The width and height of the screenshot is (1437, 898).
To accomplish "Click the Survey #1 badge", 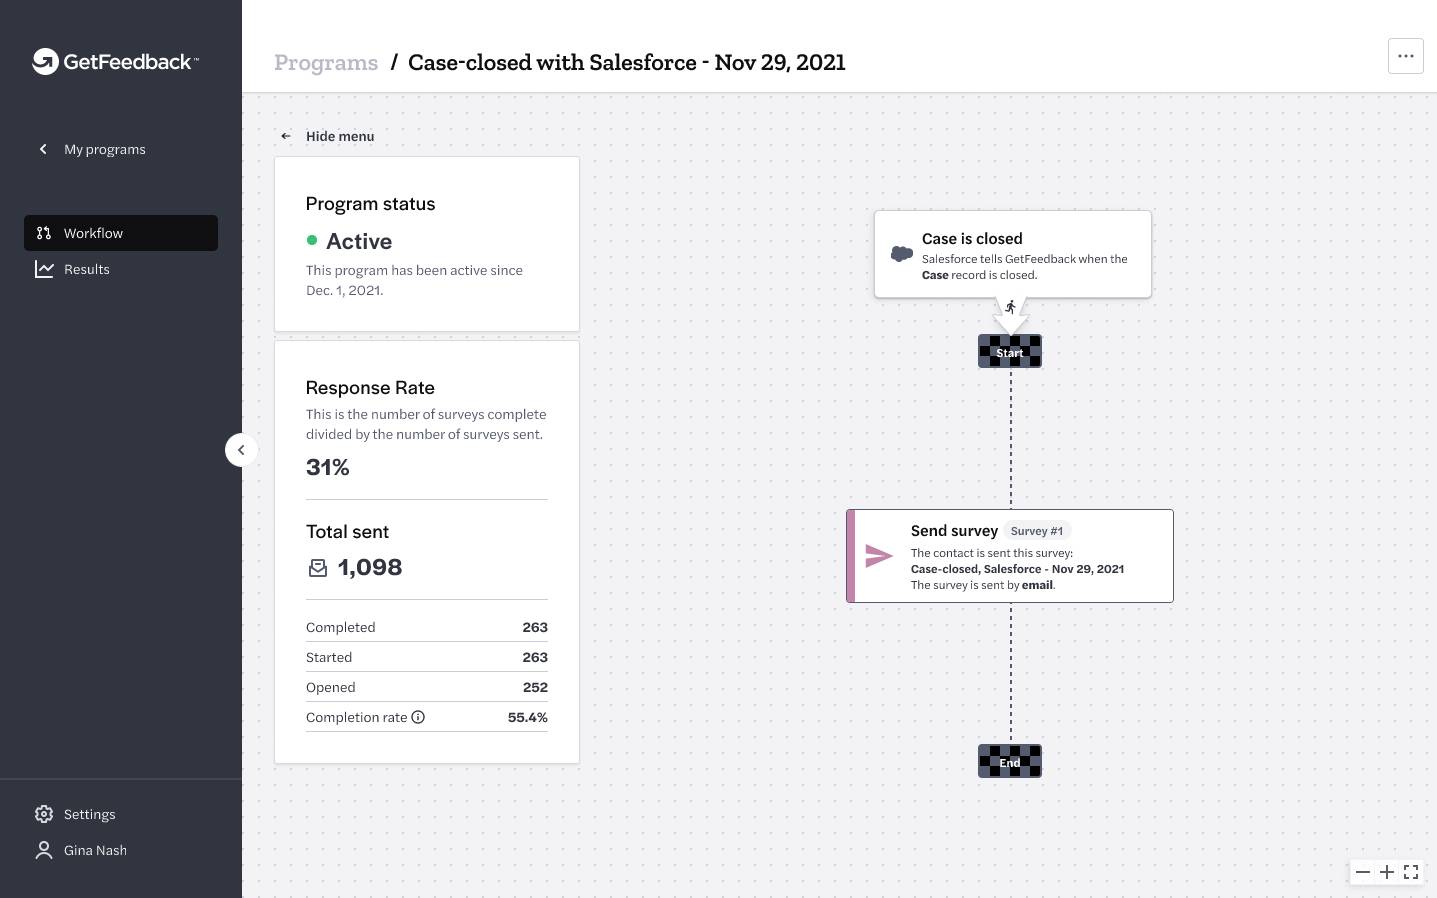I will [1036, 531].
